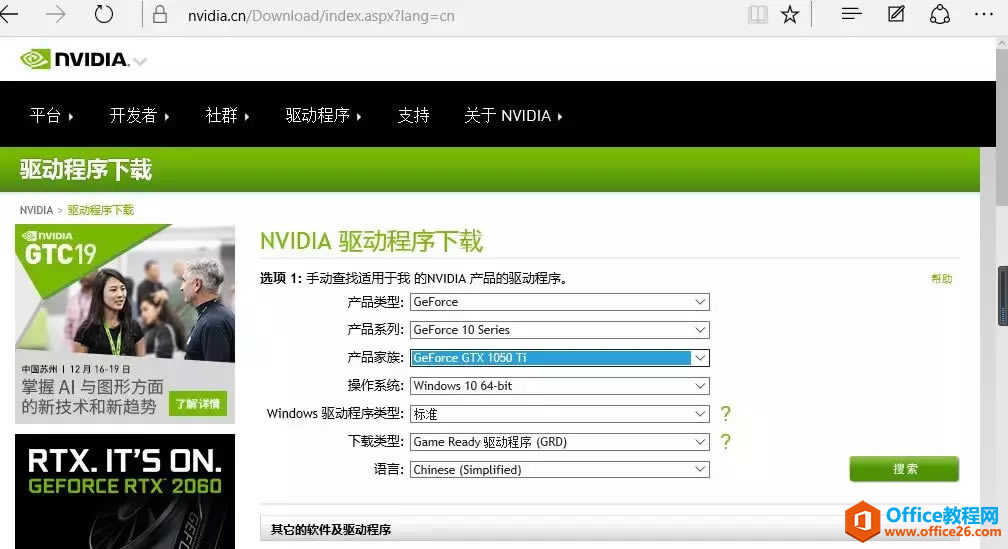Click the green 搜索 button
The image size is (1008, 549).
click(904, 469)
